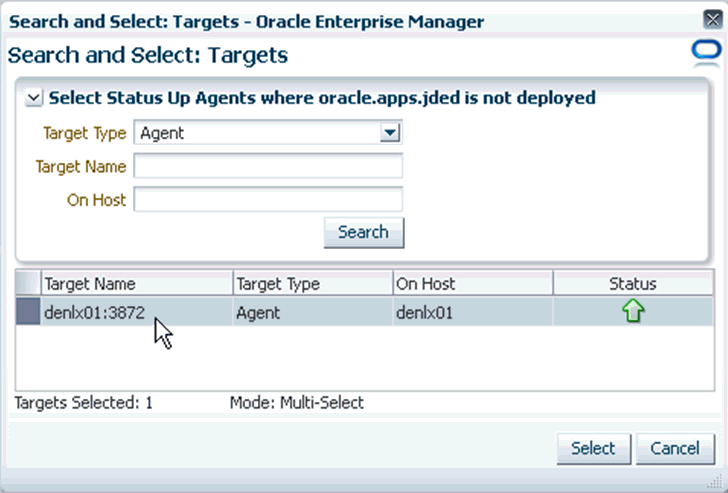Collapse the Select Status Up Agents section

[33, 98]
